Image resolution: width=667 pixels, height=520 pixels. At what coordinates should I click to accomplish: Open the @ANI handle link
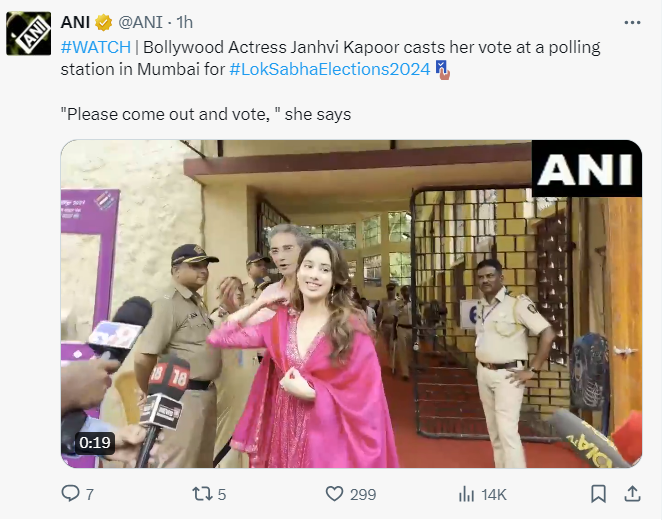point(144,23)
